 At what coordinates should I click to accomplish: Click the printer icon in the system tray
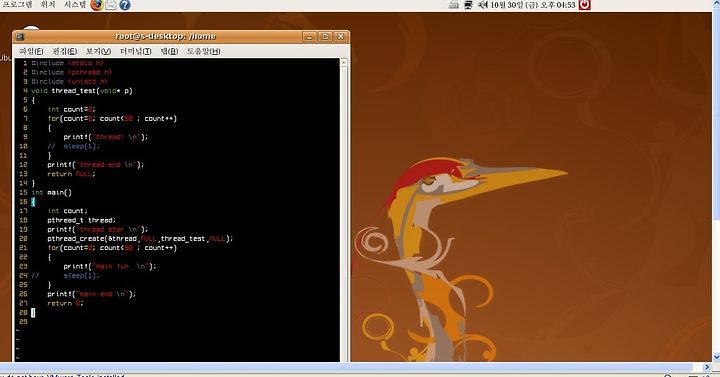(x=454, y=5)
